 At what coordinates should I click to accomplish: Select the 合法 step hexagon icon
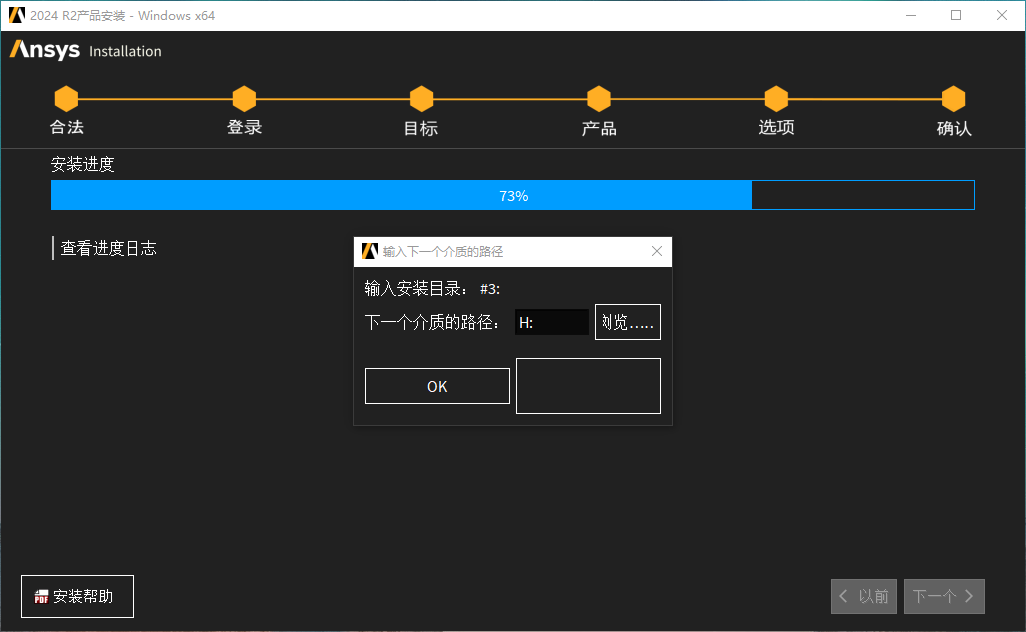click(66, 97)
